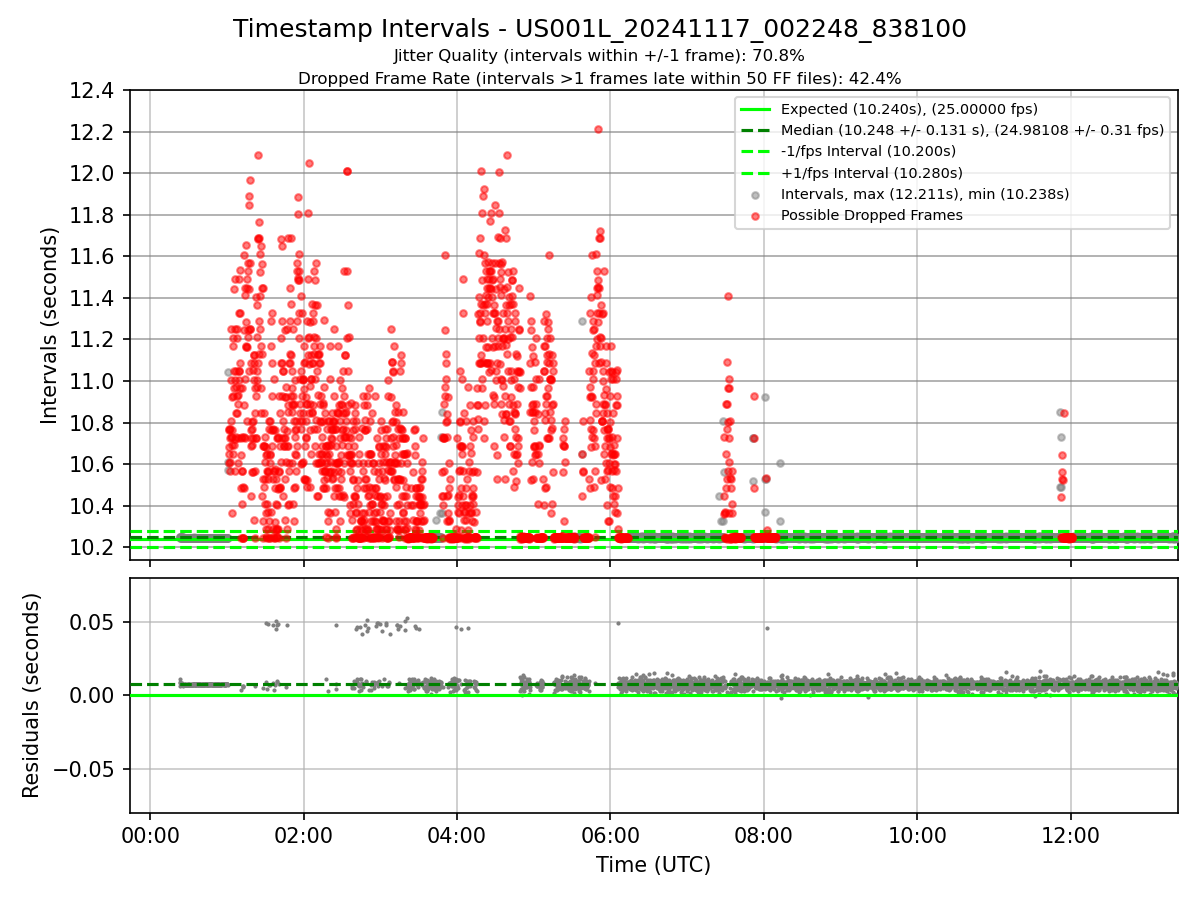Click the 12.4 tick label on the Intervals axis

(x=94, y=91)
